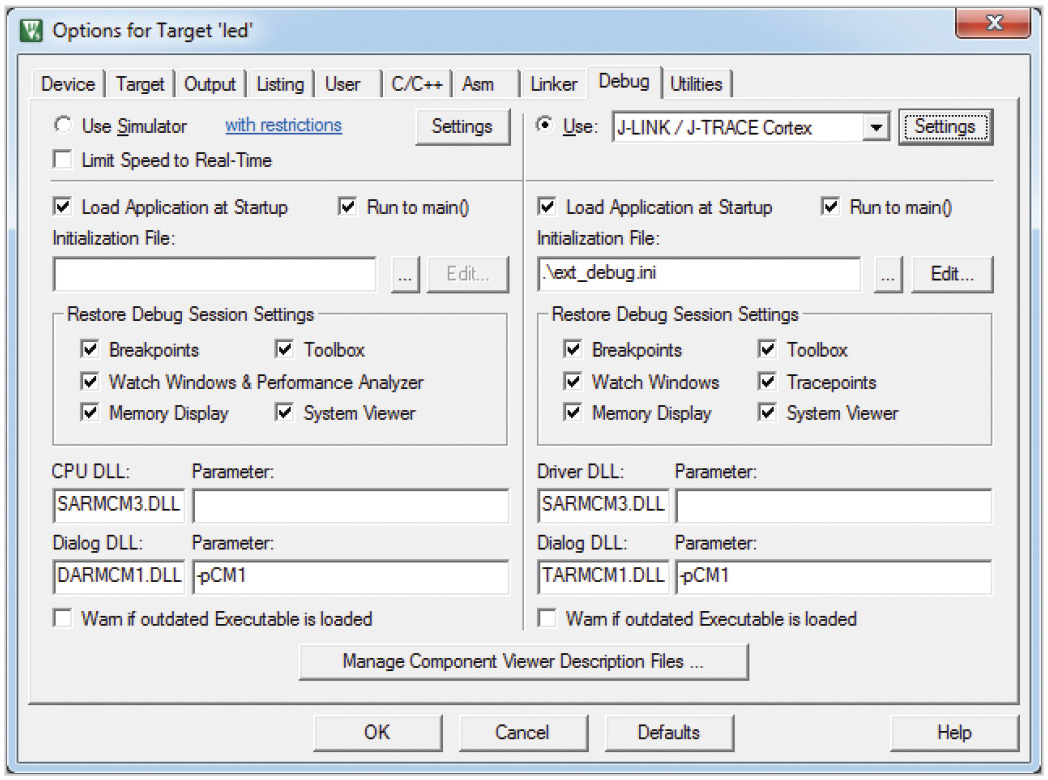This screenshot has height=780, width=1048.
Task: Go to the Utilities tab
Action: point(696,84)
